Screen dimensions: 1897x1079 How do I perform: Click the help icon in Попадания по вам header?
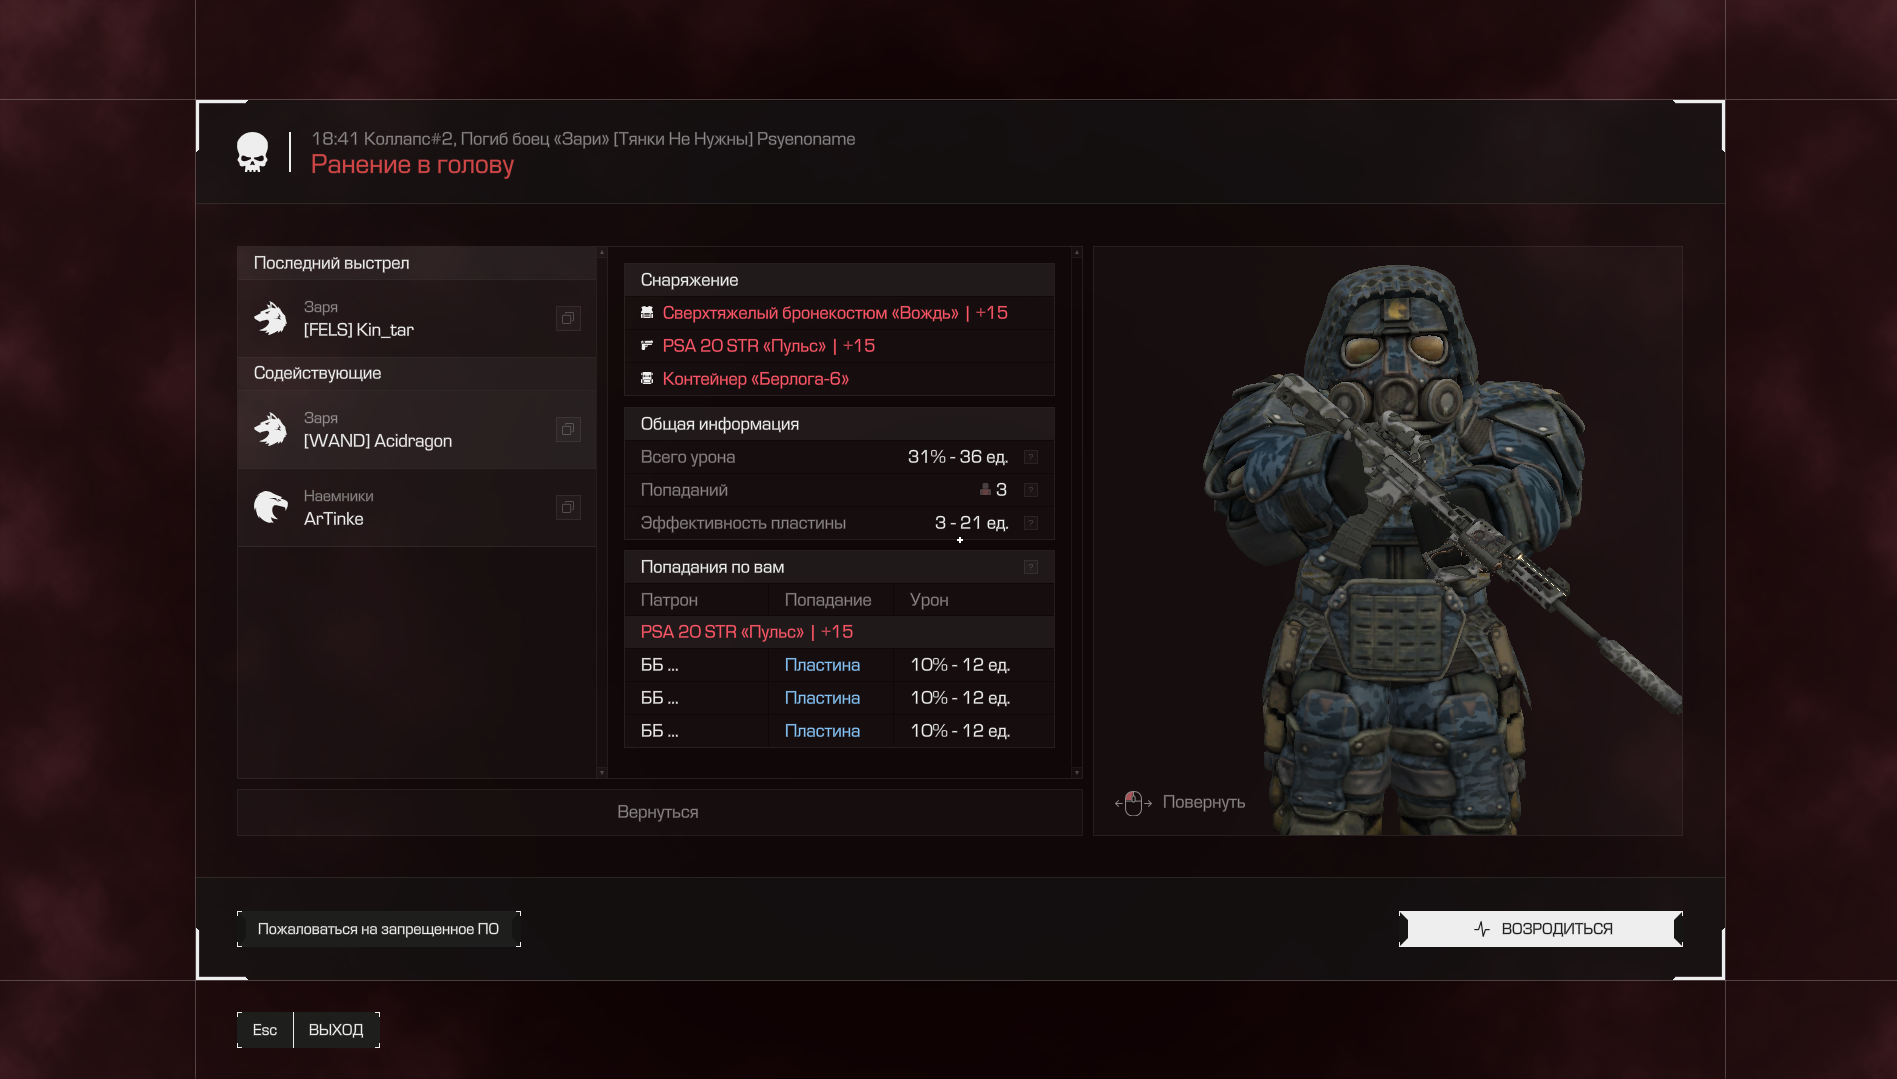click(1031, 567)
